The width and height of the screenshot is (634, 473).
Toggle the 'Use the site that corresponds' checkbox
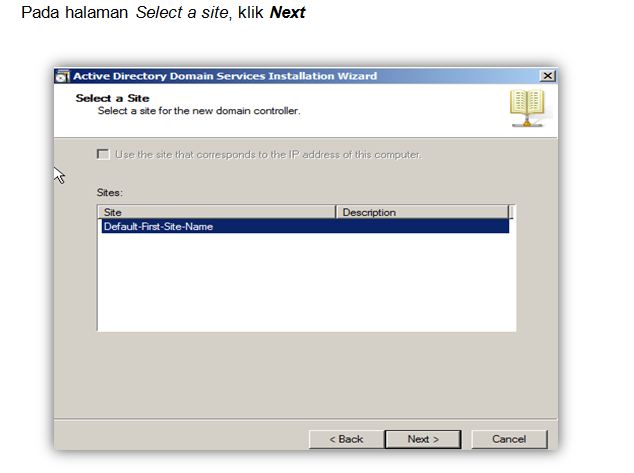click(x=103, y=154)
